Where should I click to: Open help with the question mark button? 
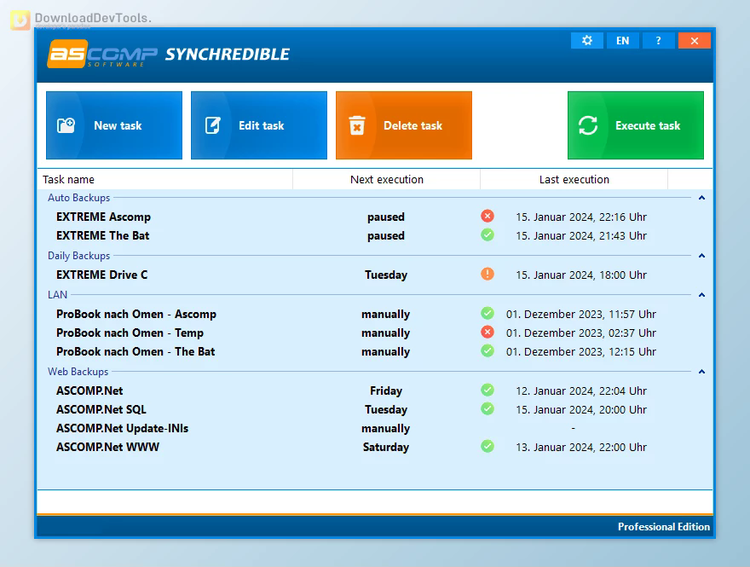click(x=658, y=41)
